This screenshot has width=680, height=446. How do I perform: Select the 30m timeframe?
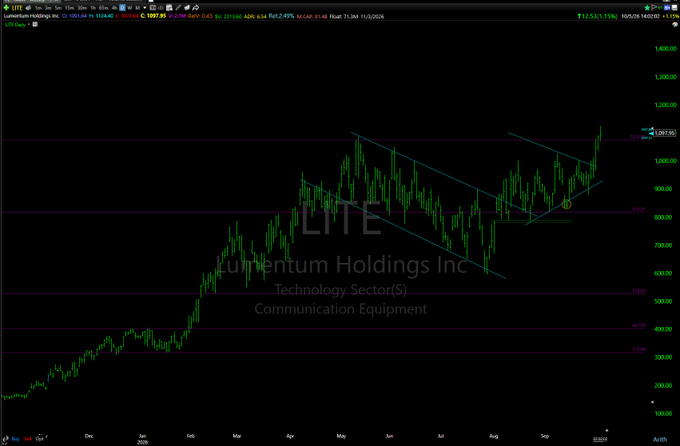pyautogui.click(x=82, y=8)
